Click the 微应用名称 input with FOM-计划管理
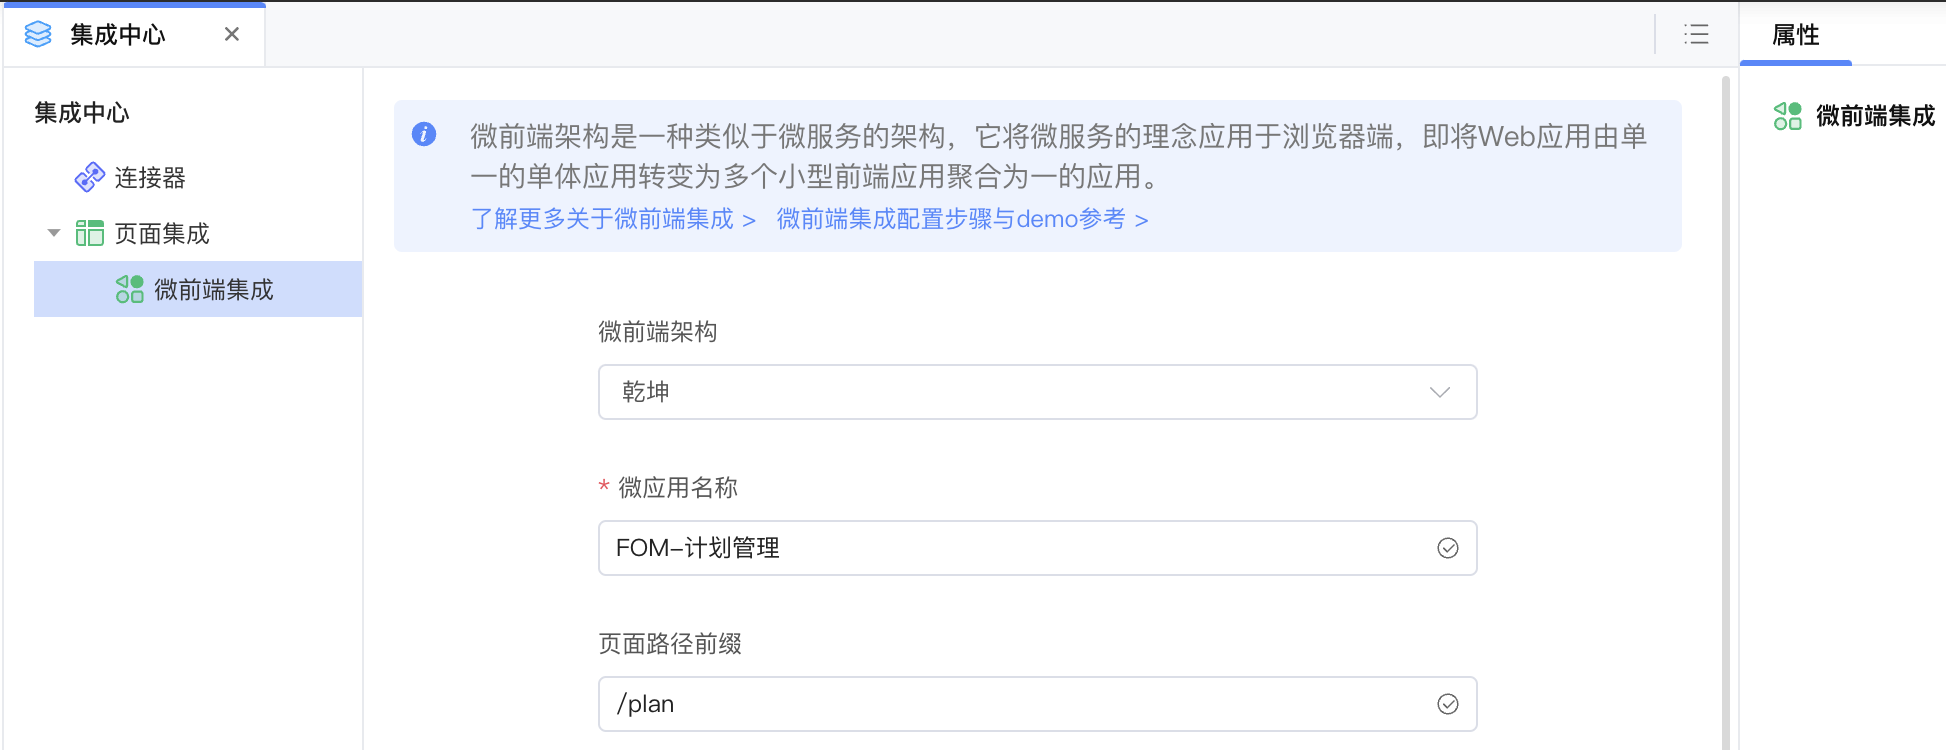 coord(1038,548)
